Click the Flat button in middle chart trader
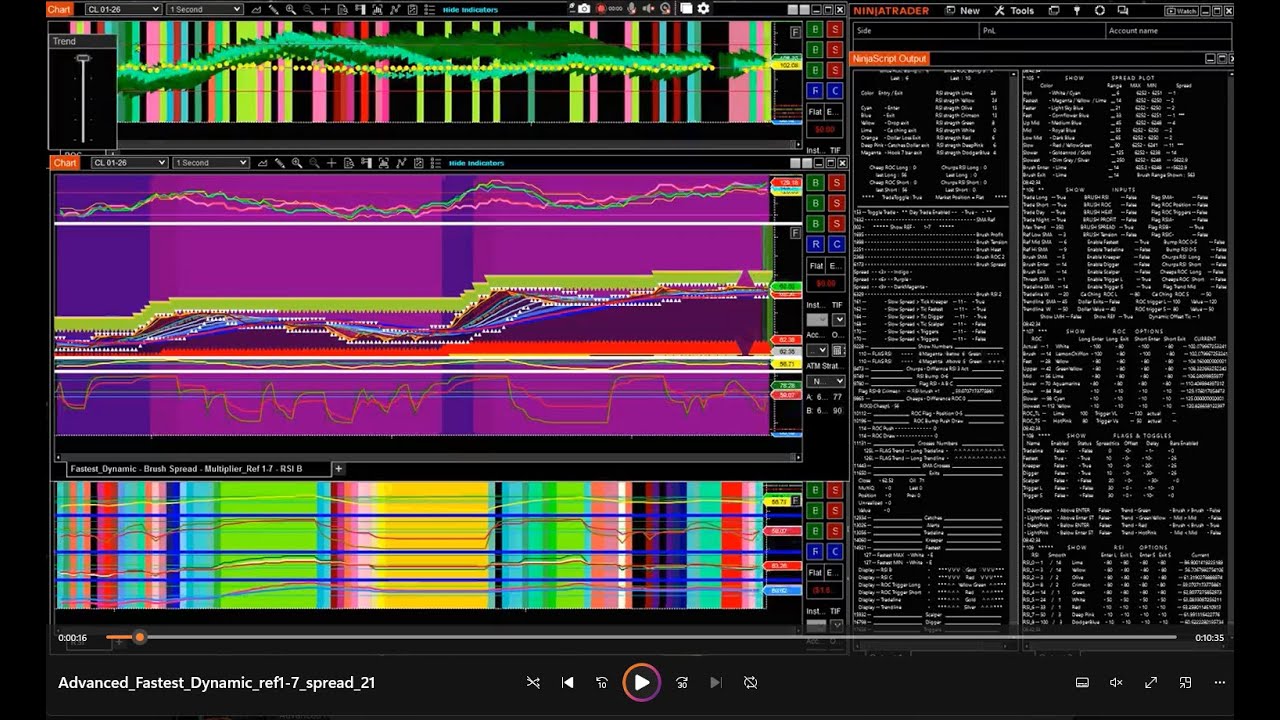The width and height of the screenshot is (1280, 720). (x=815, y=267)
